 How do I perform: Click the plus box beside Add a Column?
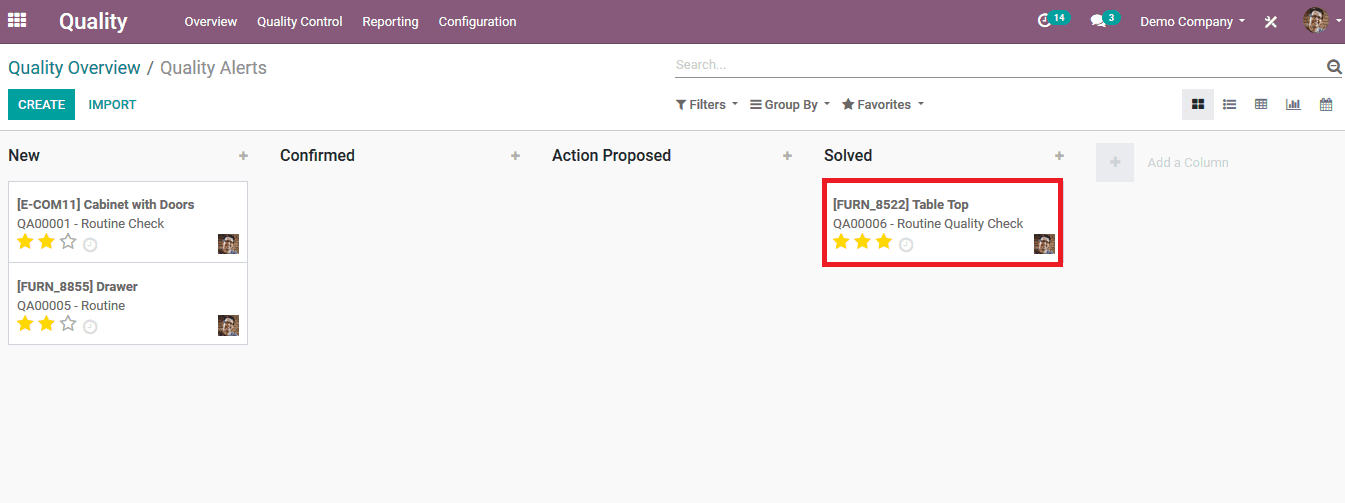tap(1115, 162)
